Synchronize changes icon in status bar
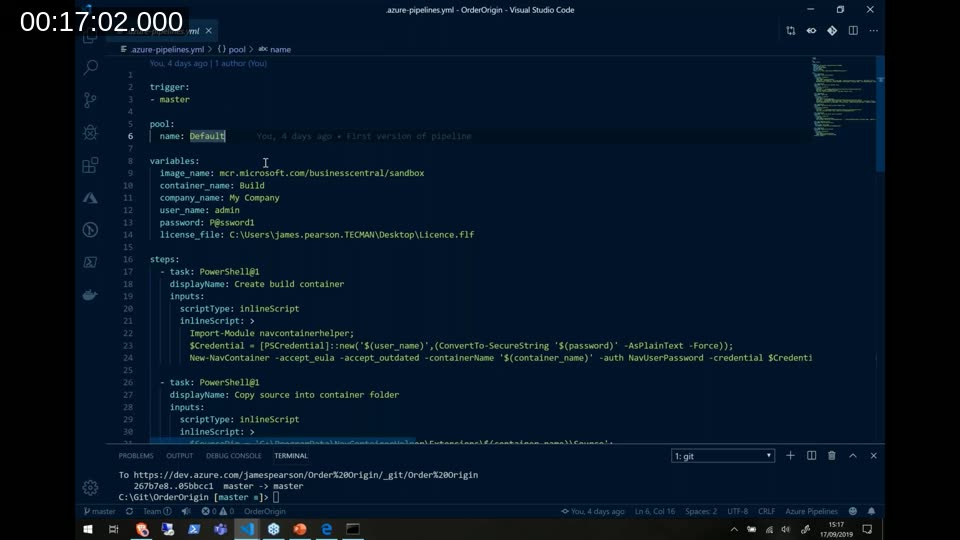960x540 pixels. tap(129, 511)
